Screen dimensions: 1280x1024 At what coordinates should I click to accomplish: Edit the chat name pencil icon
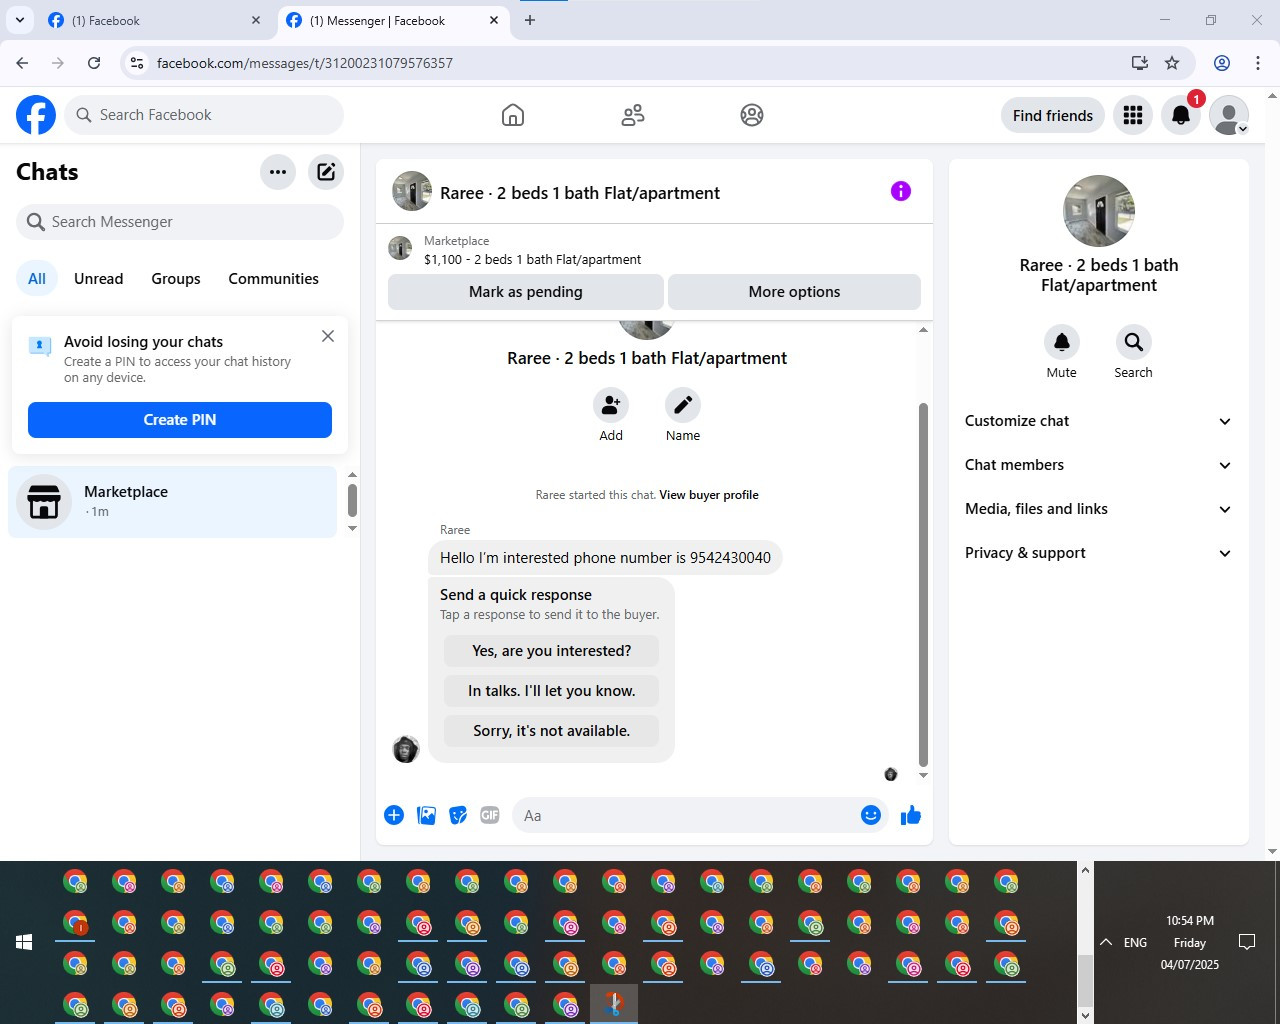[683, 405]
